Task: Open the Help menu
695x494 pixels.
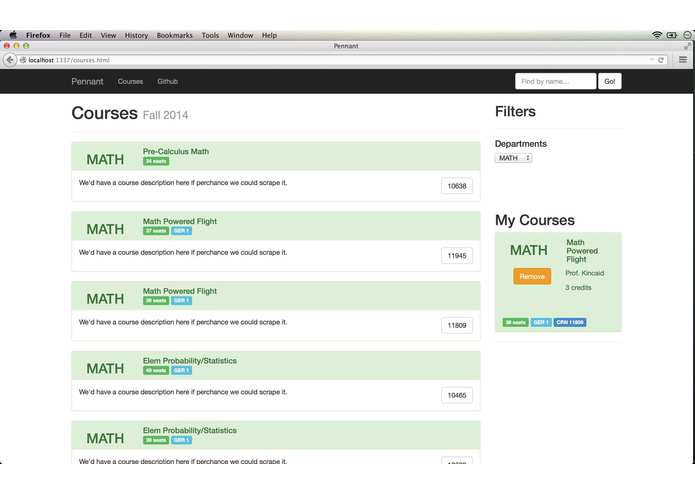Action: click(x=269, y=35)
